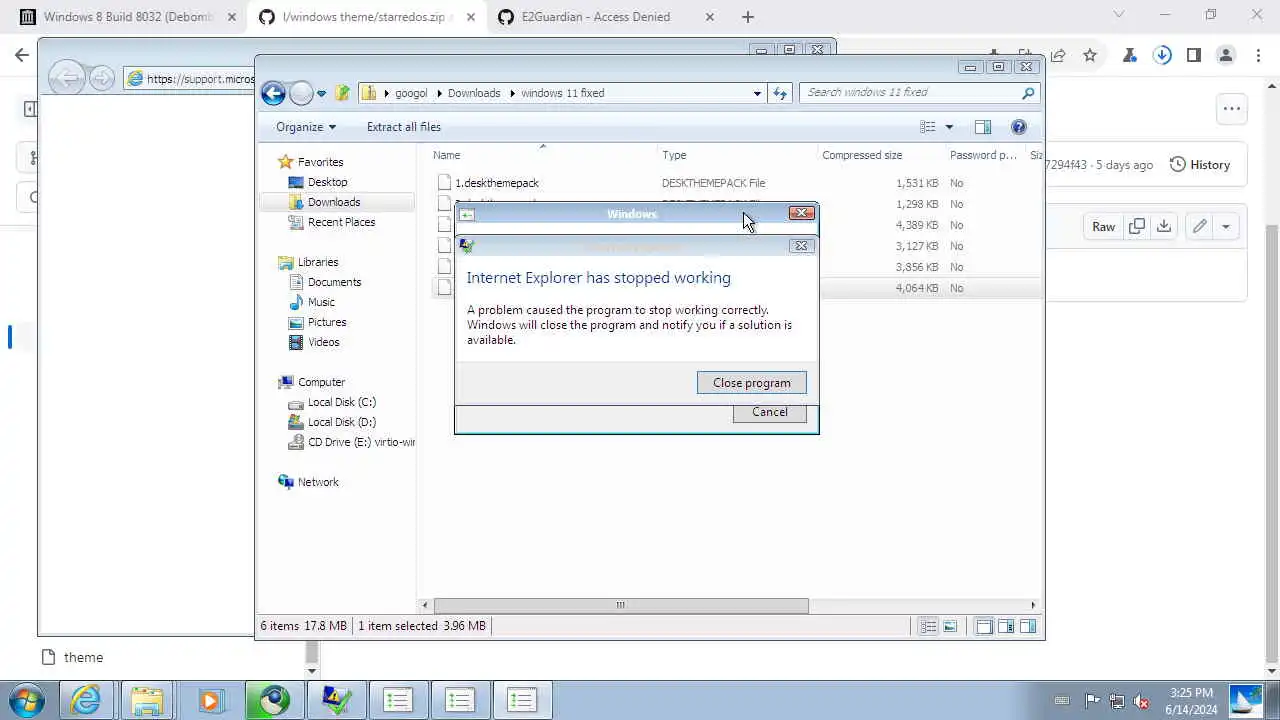
Task: Switch to Windows 8 Build 8032 browser tab
Action: coord(126,17)
